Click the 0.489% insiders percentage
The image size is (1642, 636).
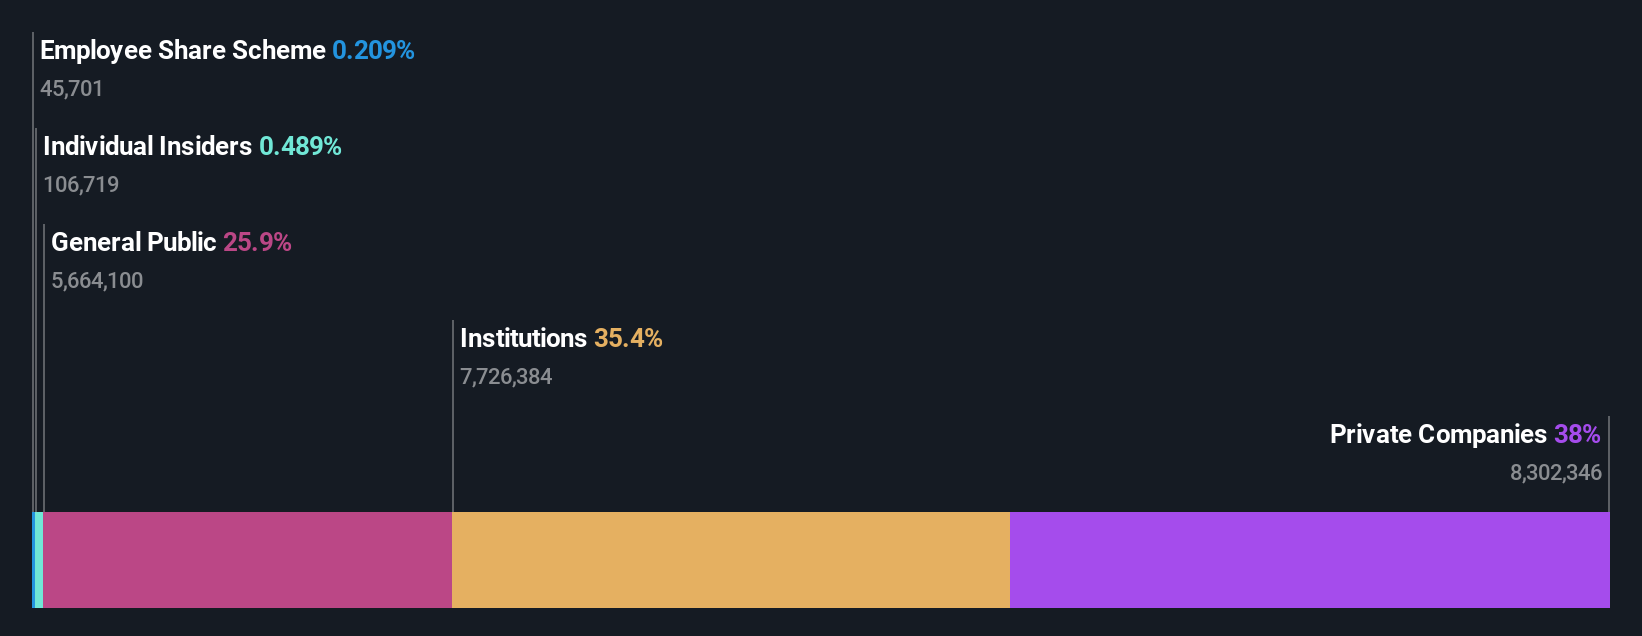300,146
